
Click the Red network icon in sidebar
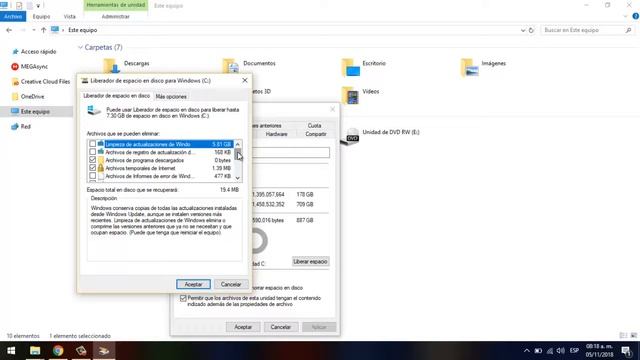pyautogui.click(x=15, y=127)
